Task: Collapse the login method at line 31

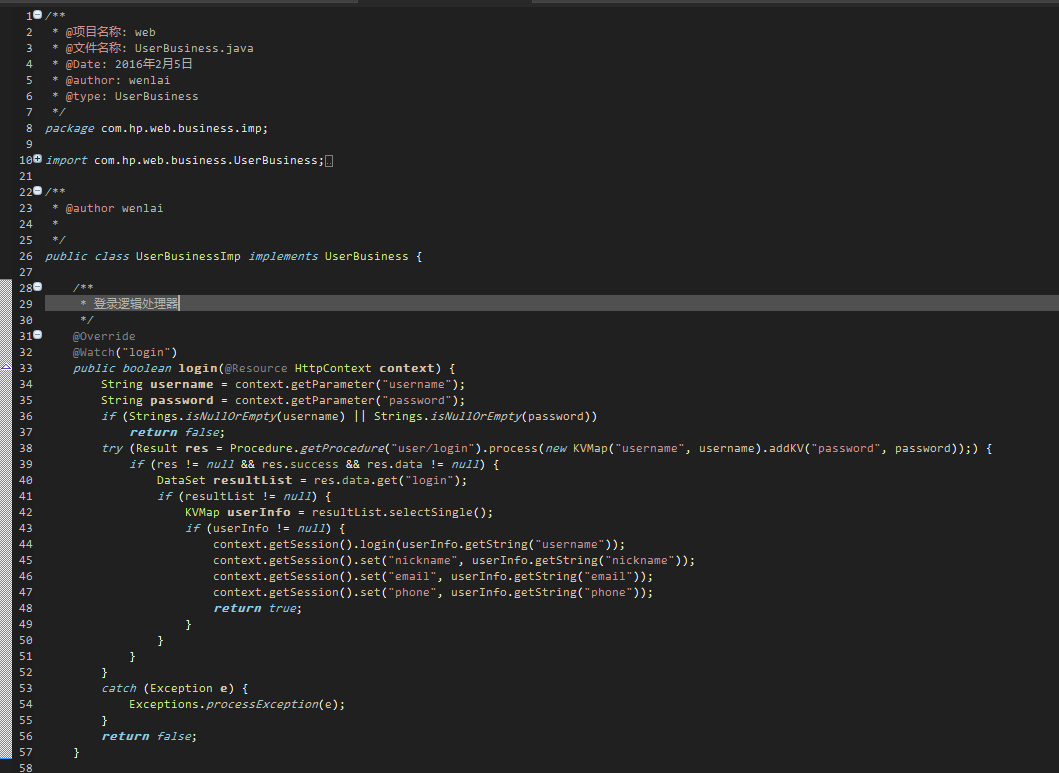Action: pos(38,334)
